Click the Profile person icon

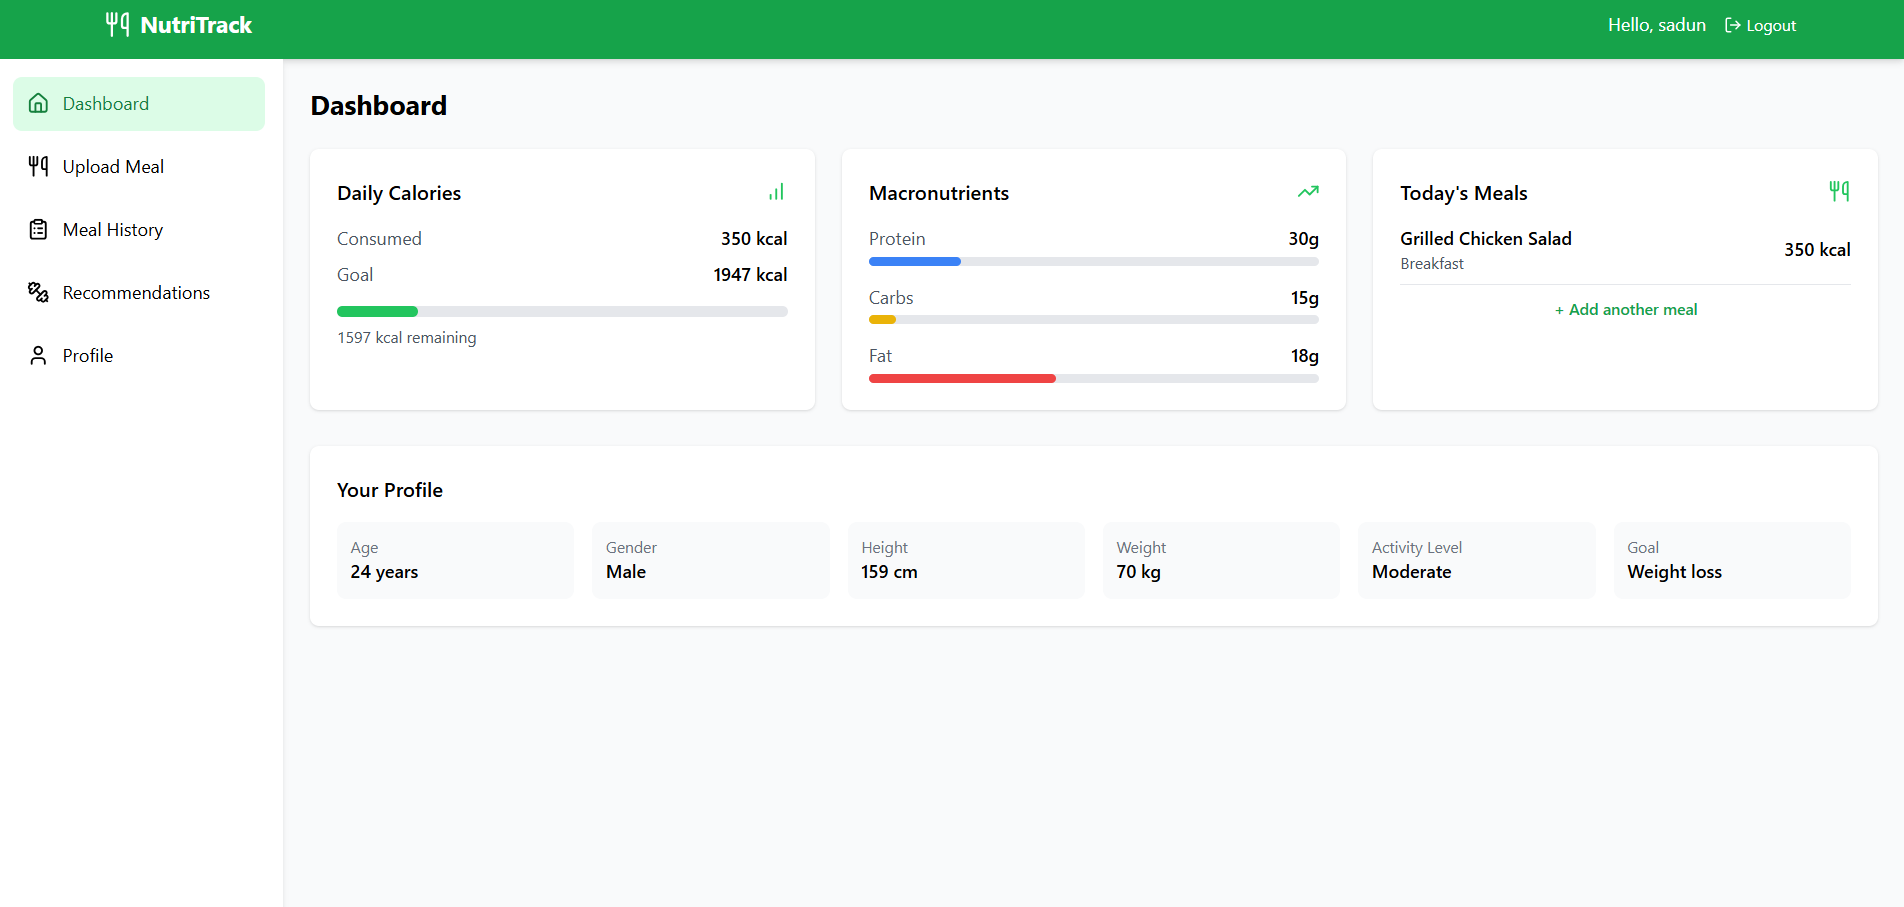(x=39, y=356)
